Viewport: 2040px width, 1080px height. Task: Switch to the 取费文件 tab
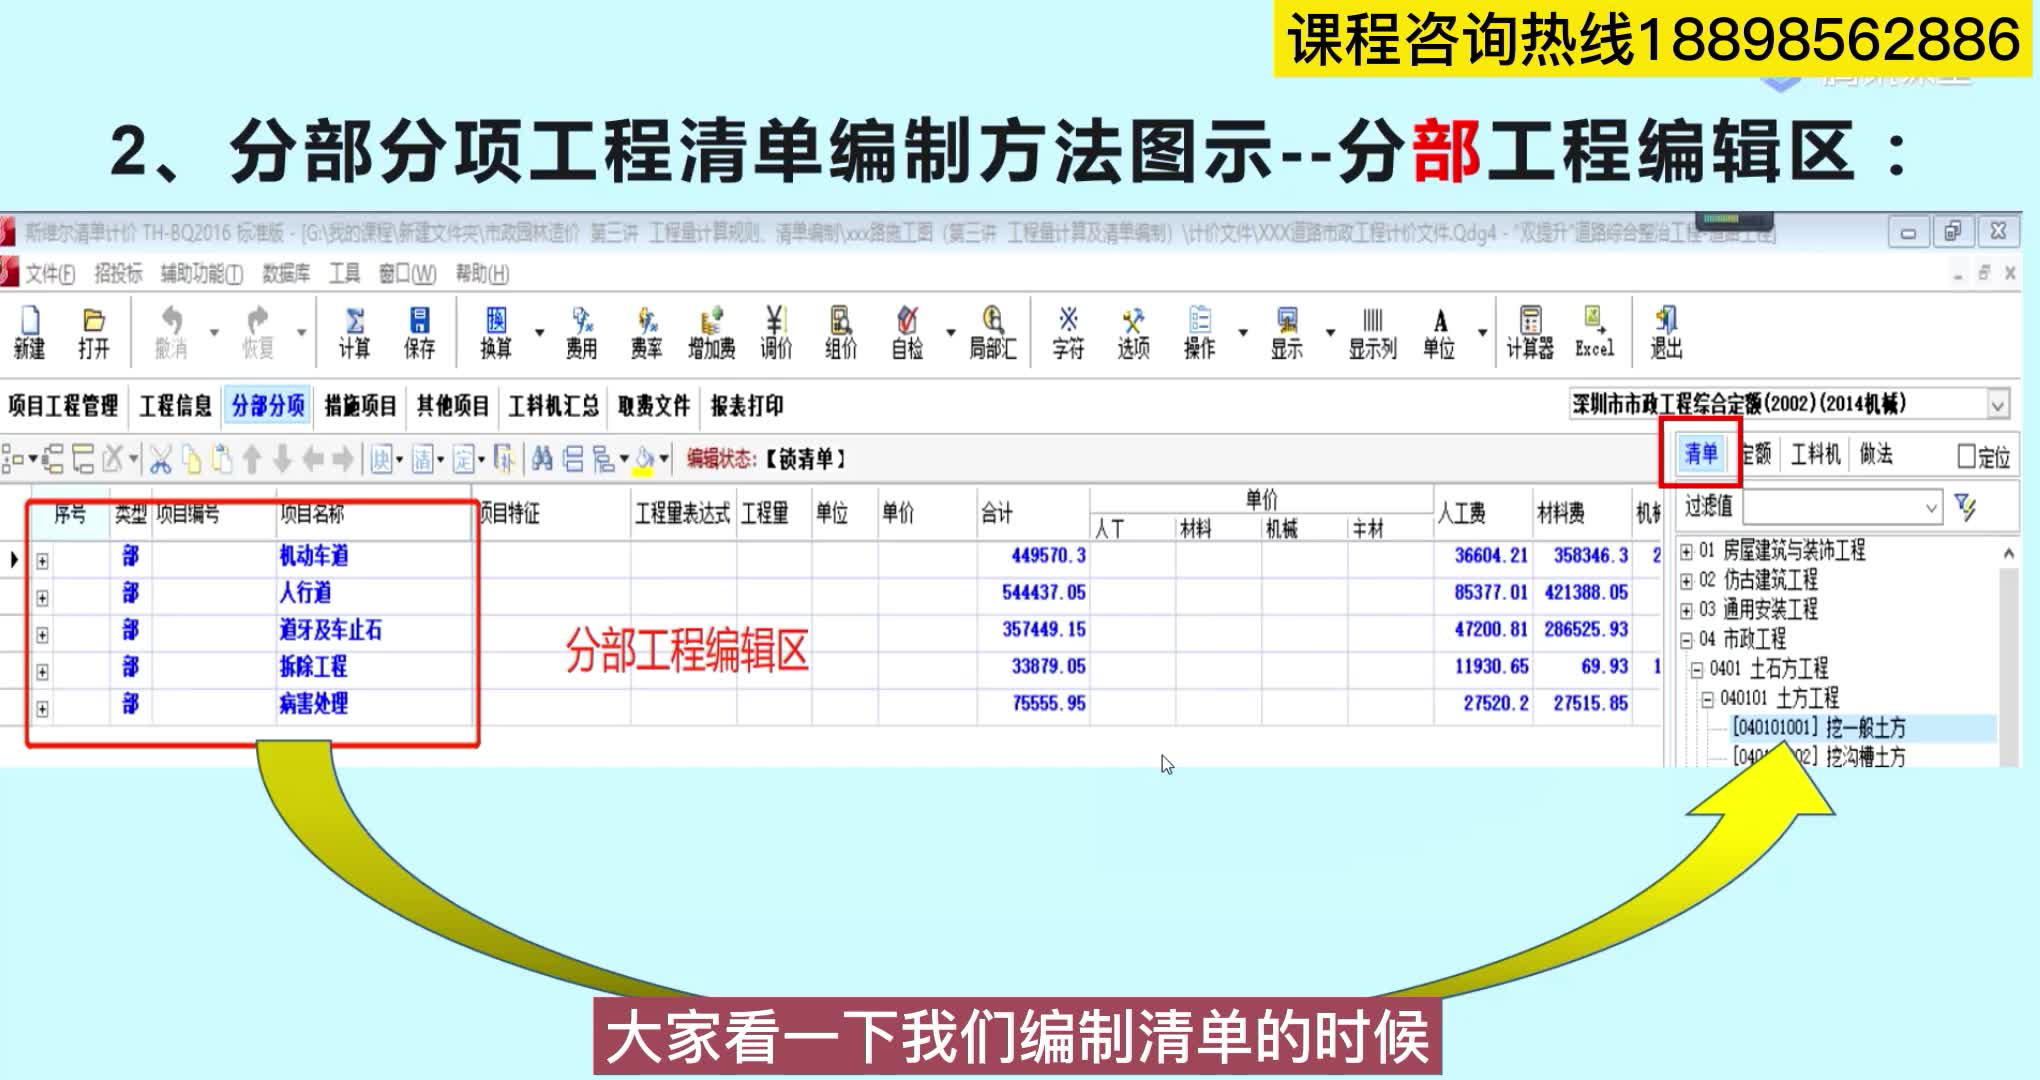654,405
